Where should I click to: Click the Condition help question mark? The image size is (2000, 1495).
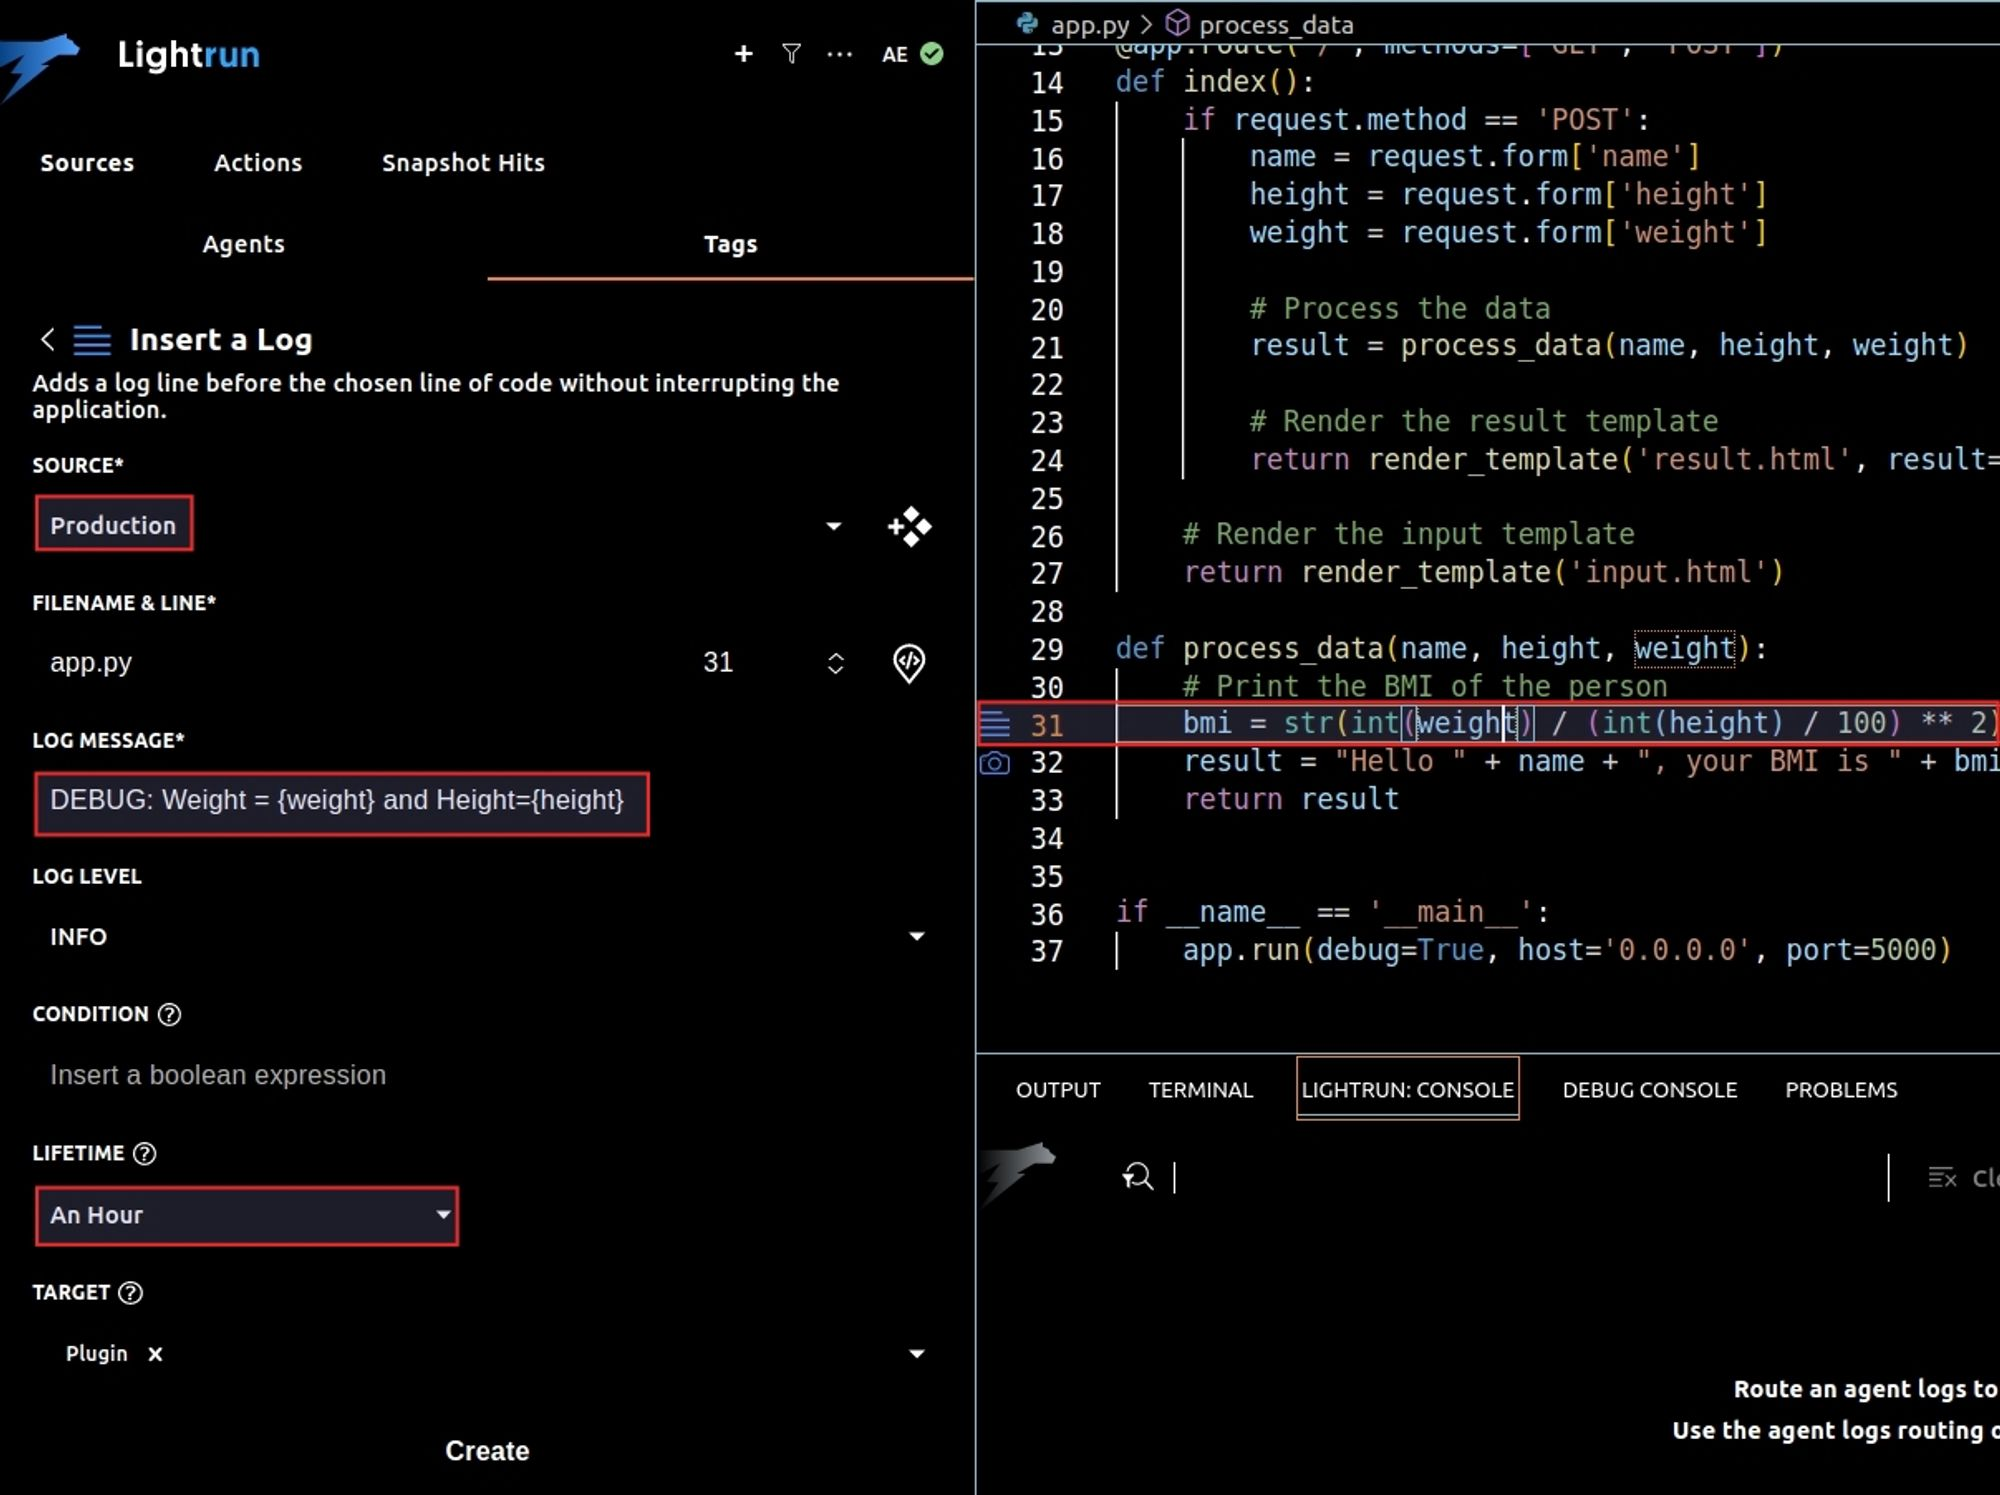(x=170, y=1014)
